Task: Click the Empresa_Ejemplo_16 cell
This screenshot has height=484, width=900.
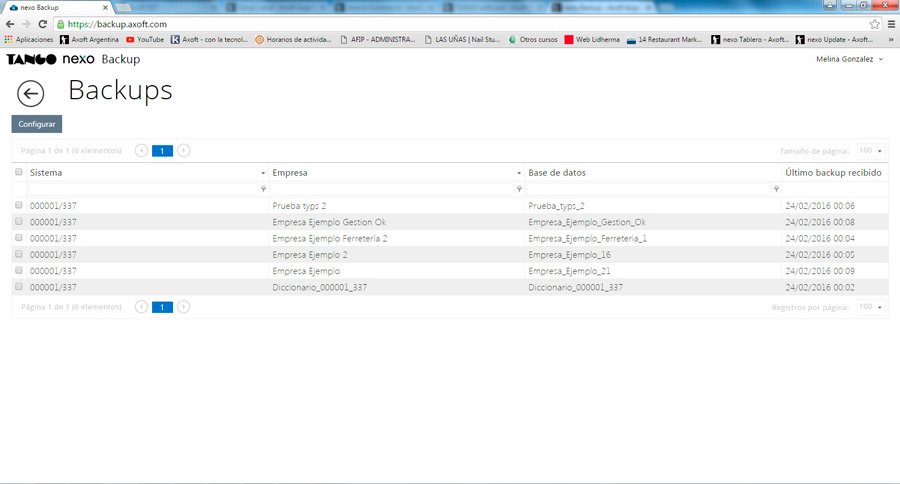Action: coord(569,254)
